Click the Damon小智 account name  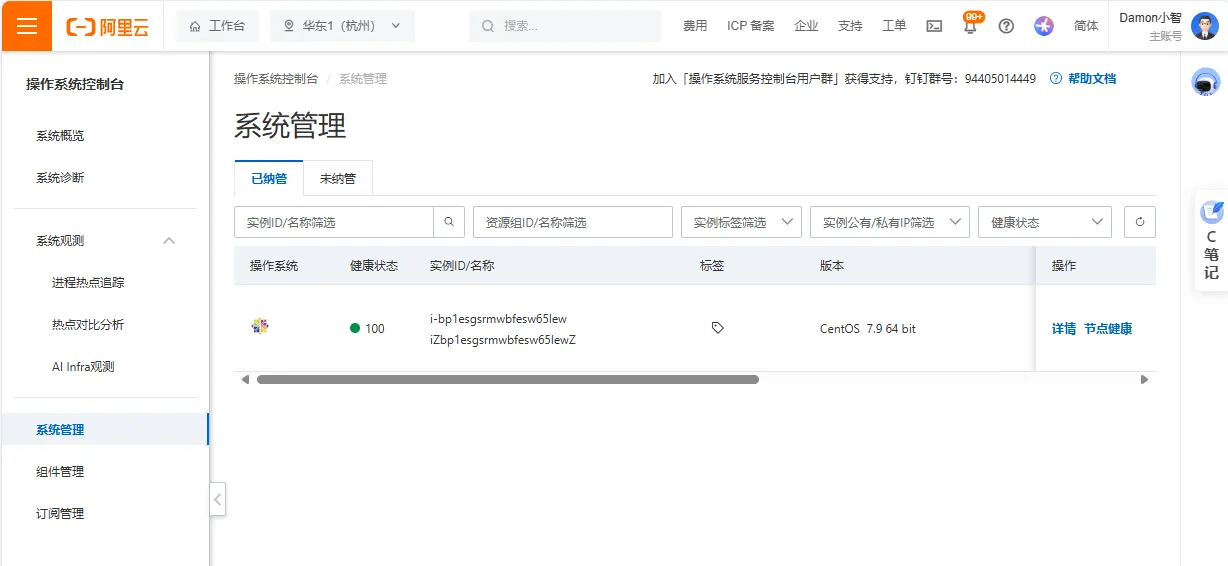[1150, 18]
